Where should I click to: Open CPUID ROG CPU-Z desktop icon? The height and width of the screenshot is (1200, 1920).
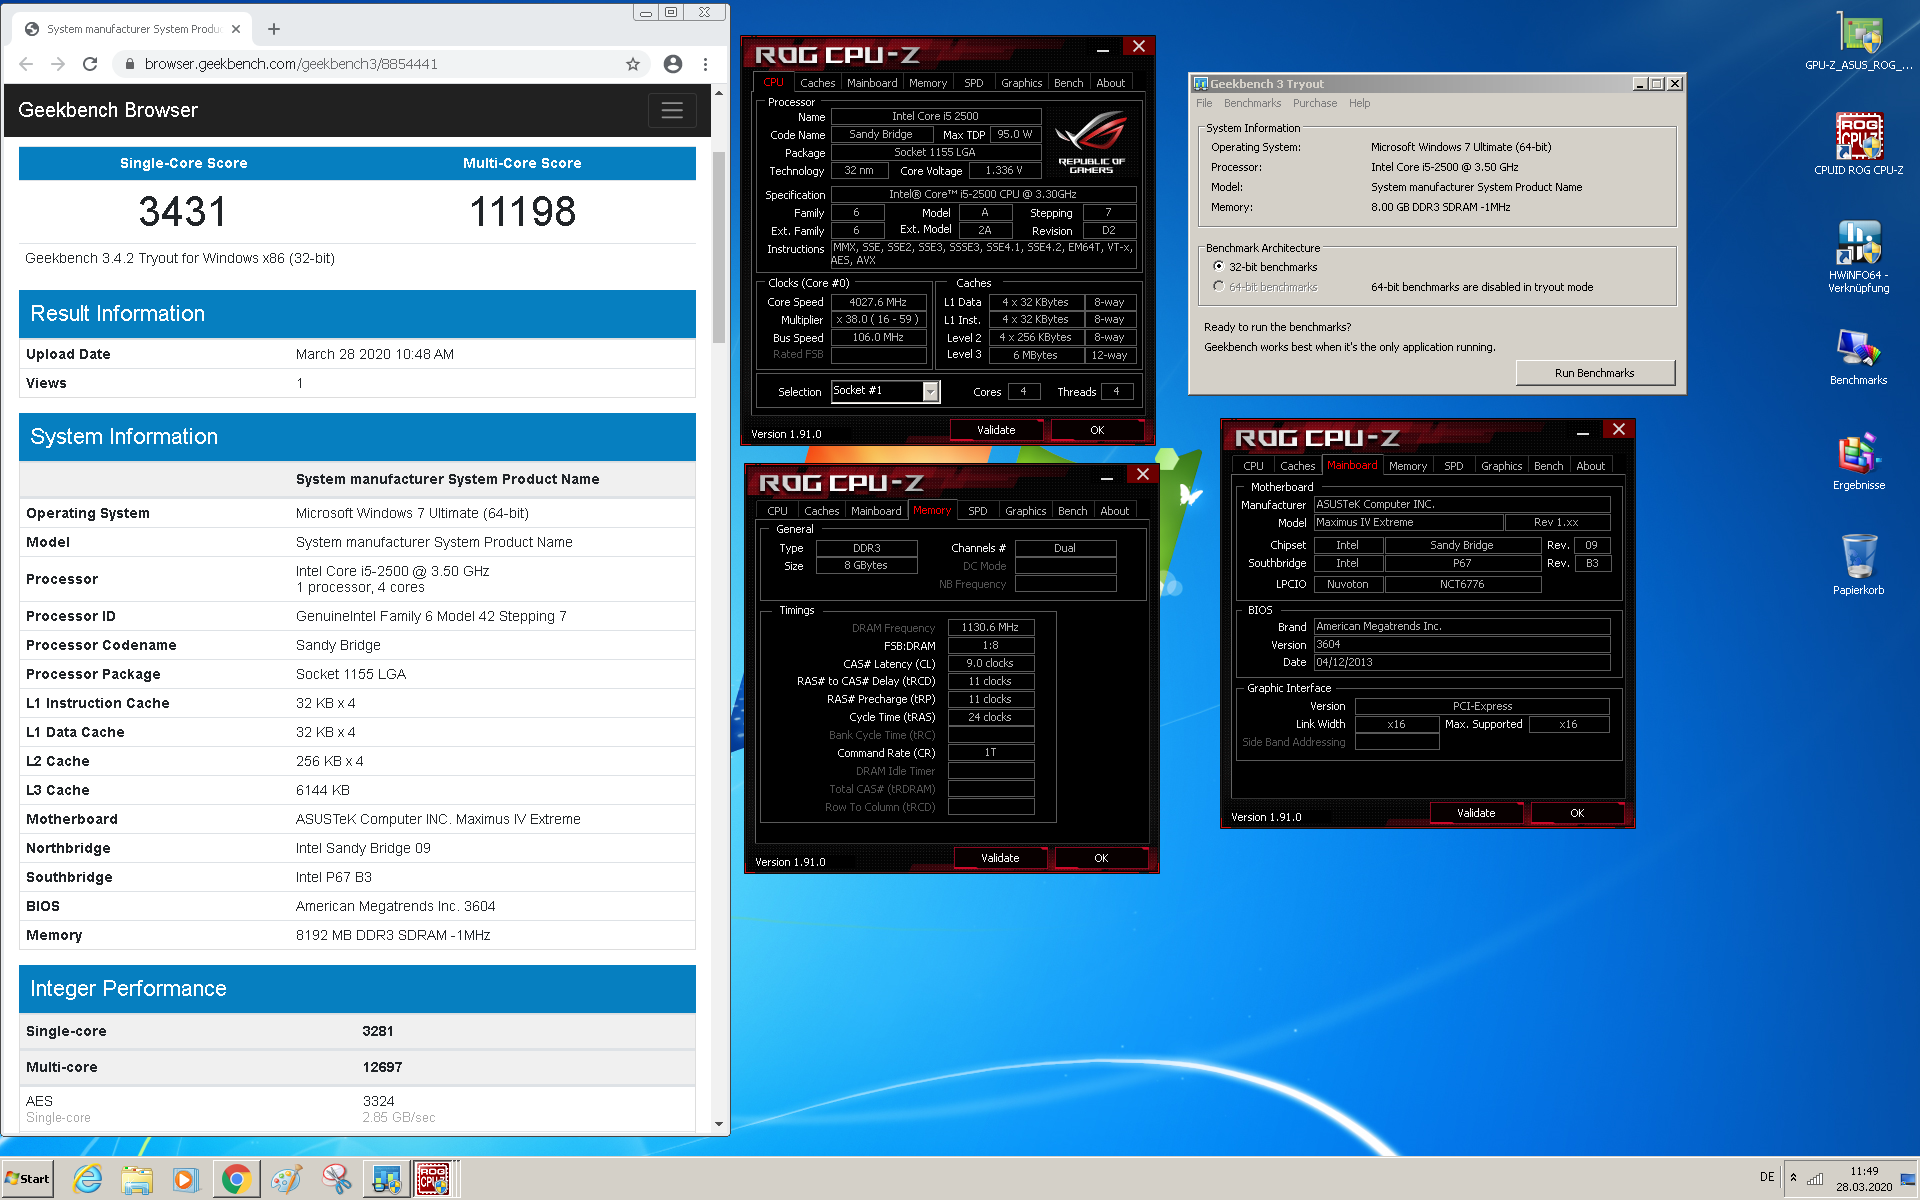(1858, 143)
